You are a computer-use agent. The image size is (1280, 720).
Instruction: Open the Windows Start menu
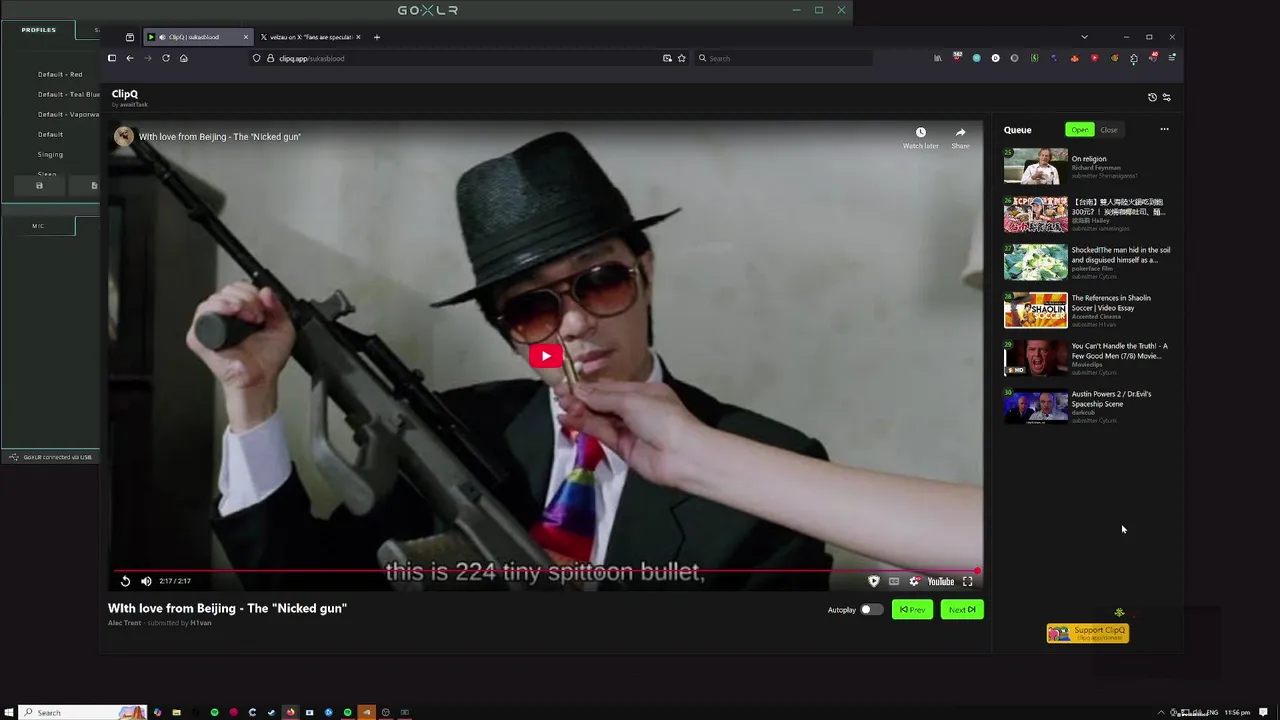(x=9, y=712)
